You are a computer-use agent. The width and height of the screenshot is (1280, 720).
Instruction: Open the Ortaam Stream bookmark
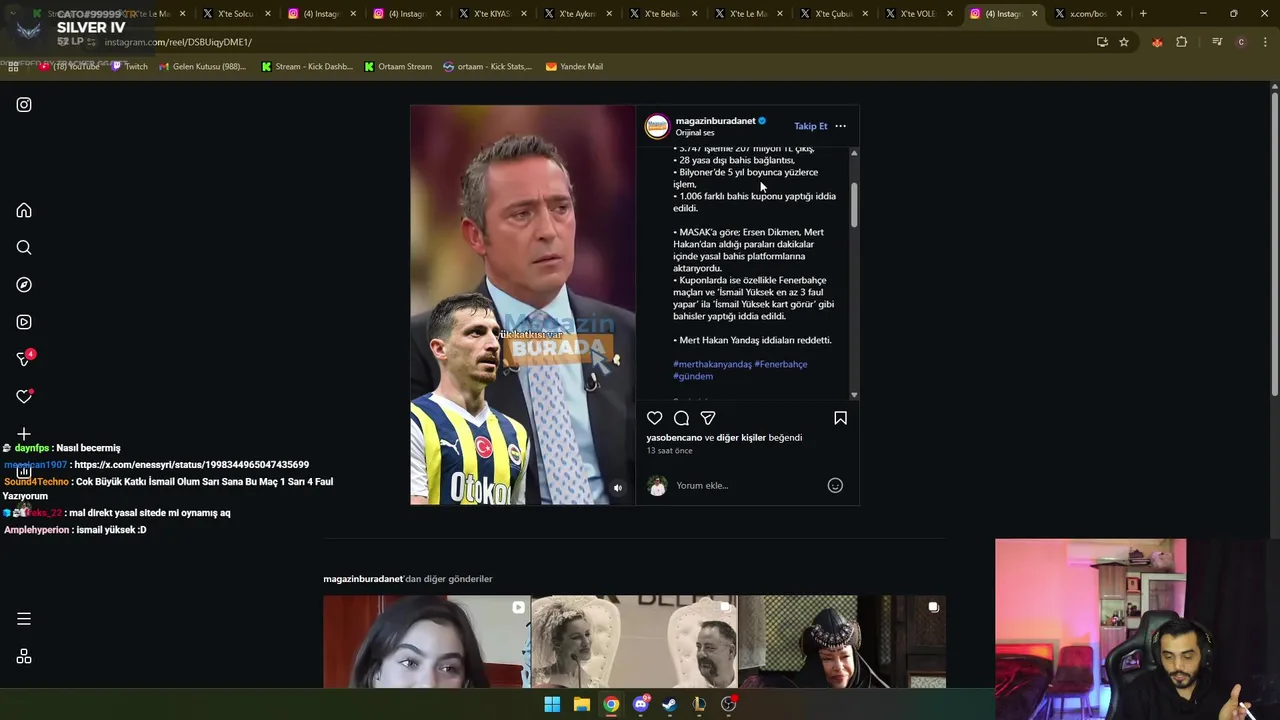click(x=398, y=67)
